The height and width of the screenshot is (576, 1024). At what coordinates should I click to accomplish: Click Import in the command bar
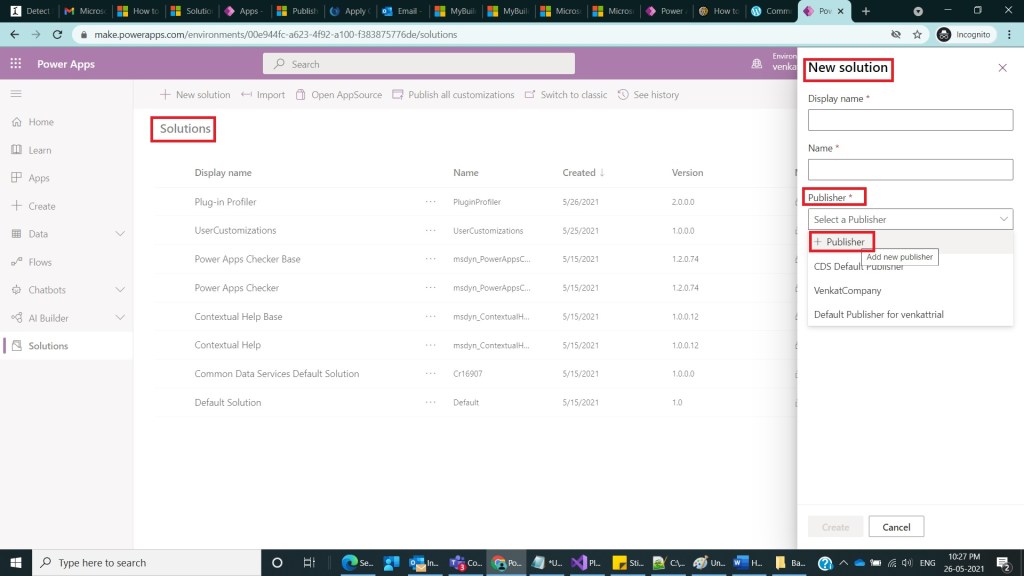263,95
